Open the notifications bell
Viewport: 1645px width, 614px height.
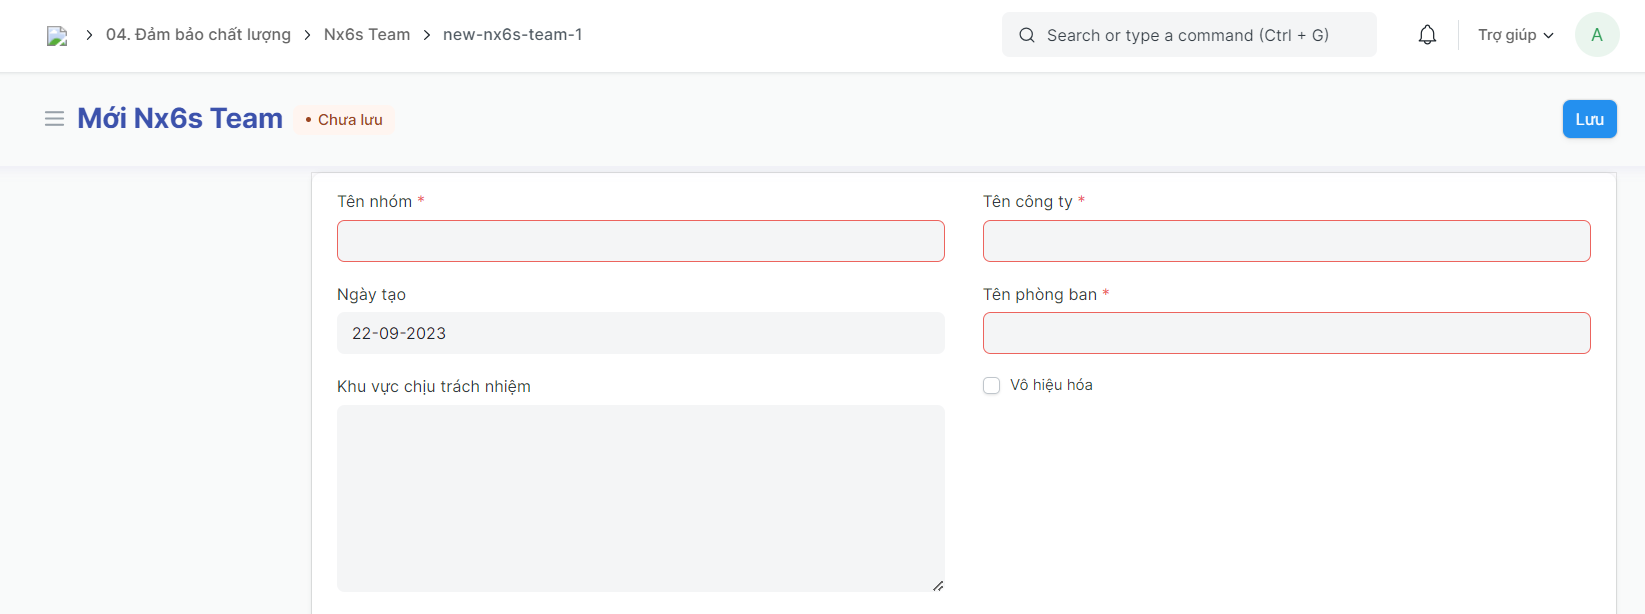[1427, 35]
